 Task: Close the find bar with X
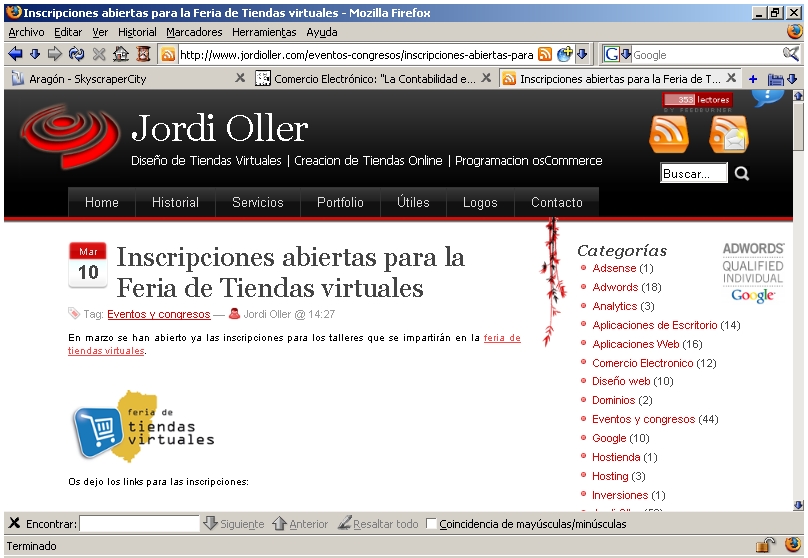[x=14, y=523]
